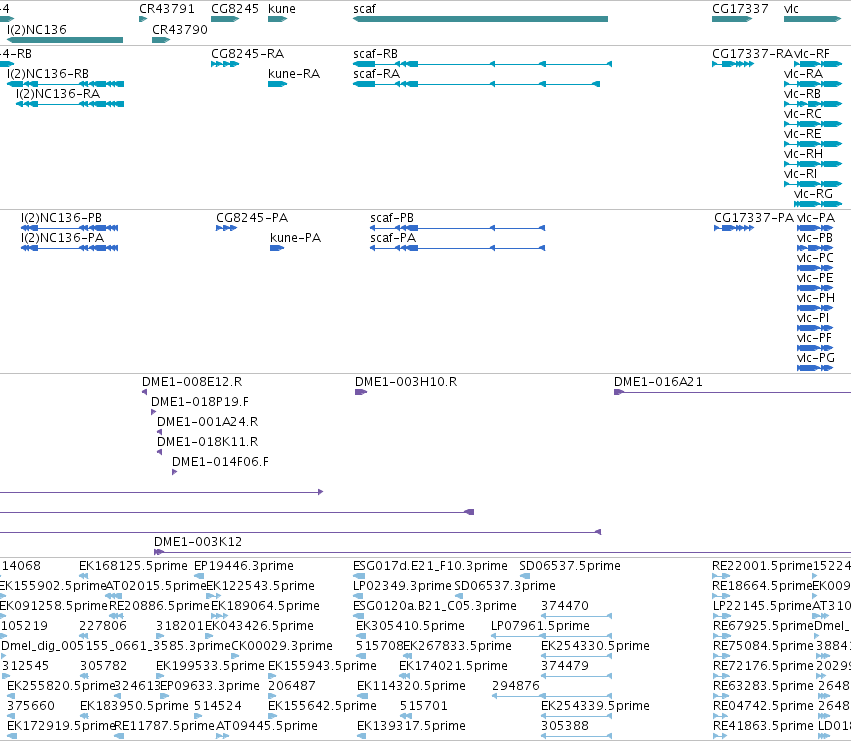
Task: Select the DME1-018P19.F clone label
Action: [200, 402]
